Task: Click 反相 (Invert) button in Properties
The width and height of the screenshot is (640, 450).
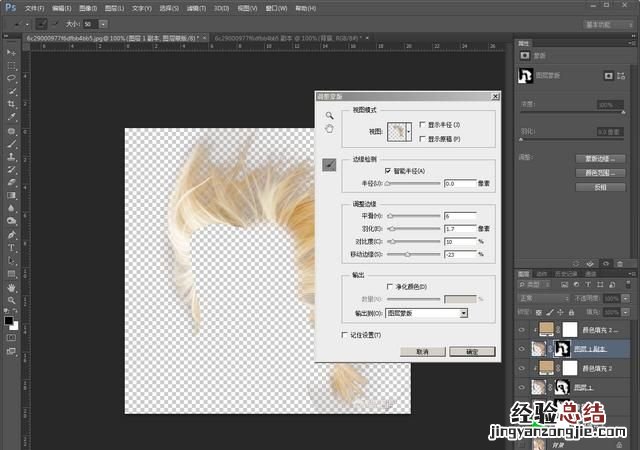Action: (600, 187)
